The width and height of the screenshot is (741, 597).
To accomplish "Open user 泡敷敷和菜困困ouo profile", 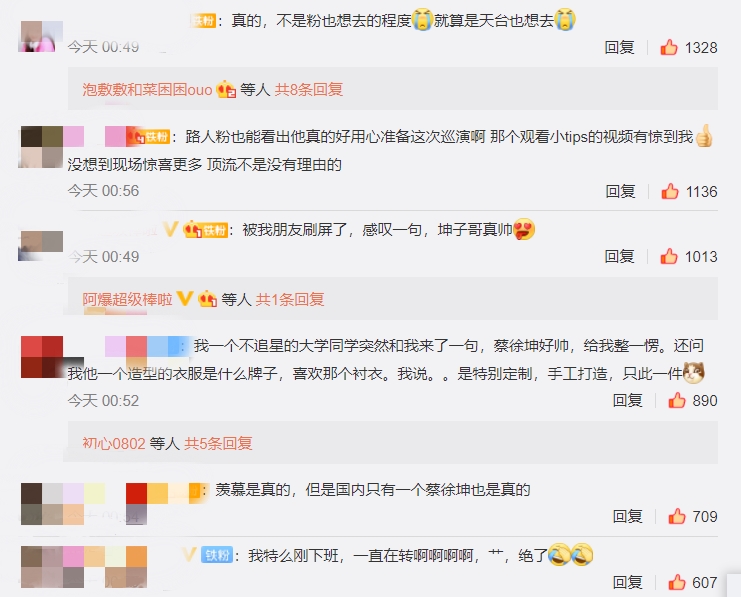I will 147,89.
